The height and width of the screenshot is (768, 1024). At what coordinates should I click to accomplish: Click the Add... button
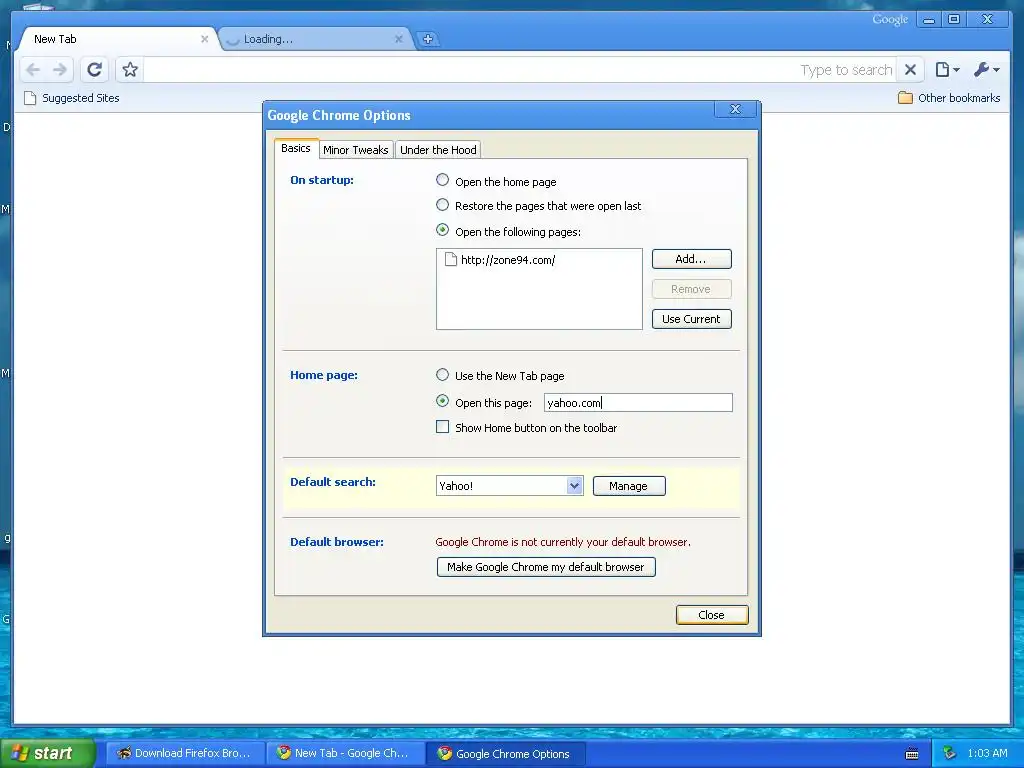click(x=692, y=259)
